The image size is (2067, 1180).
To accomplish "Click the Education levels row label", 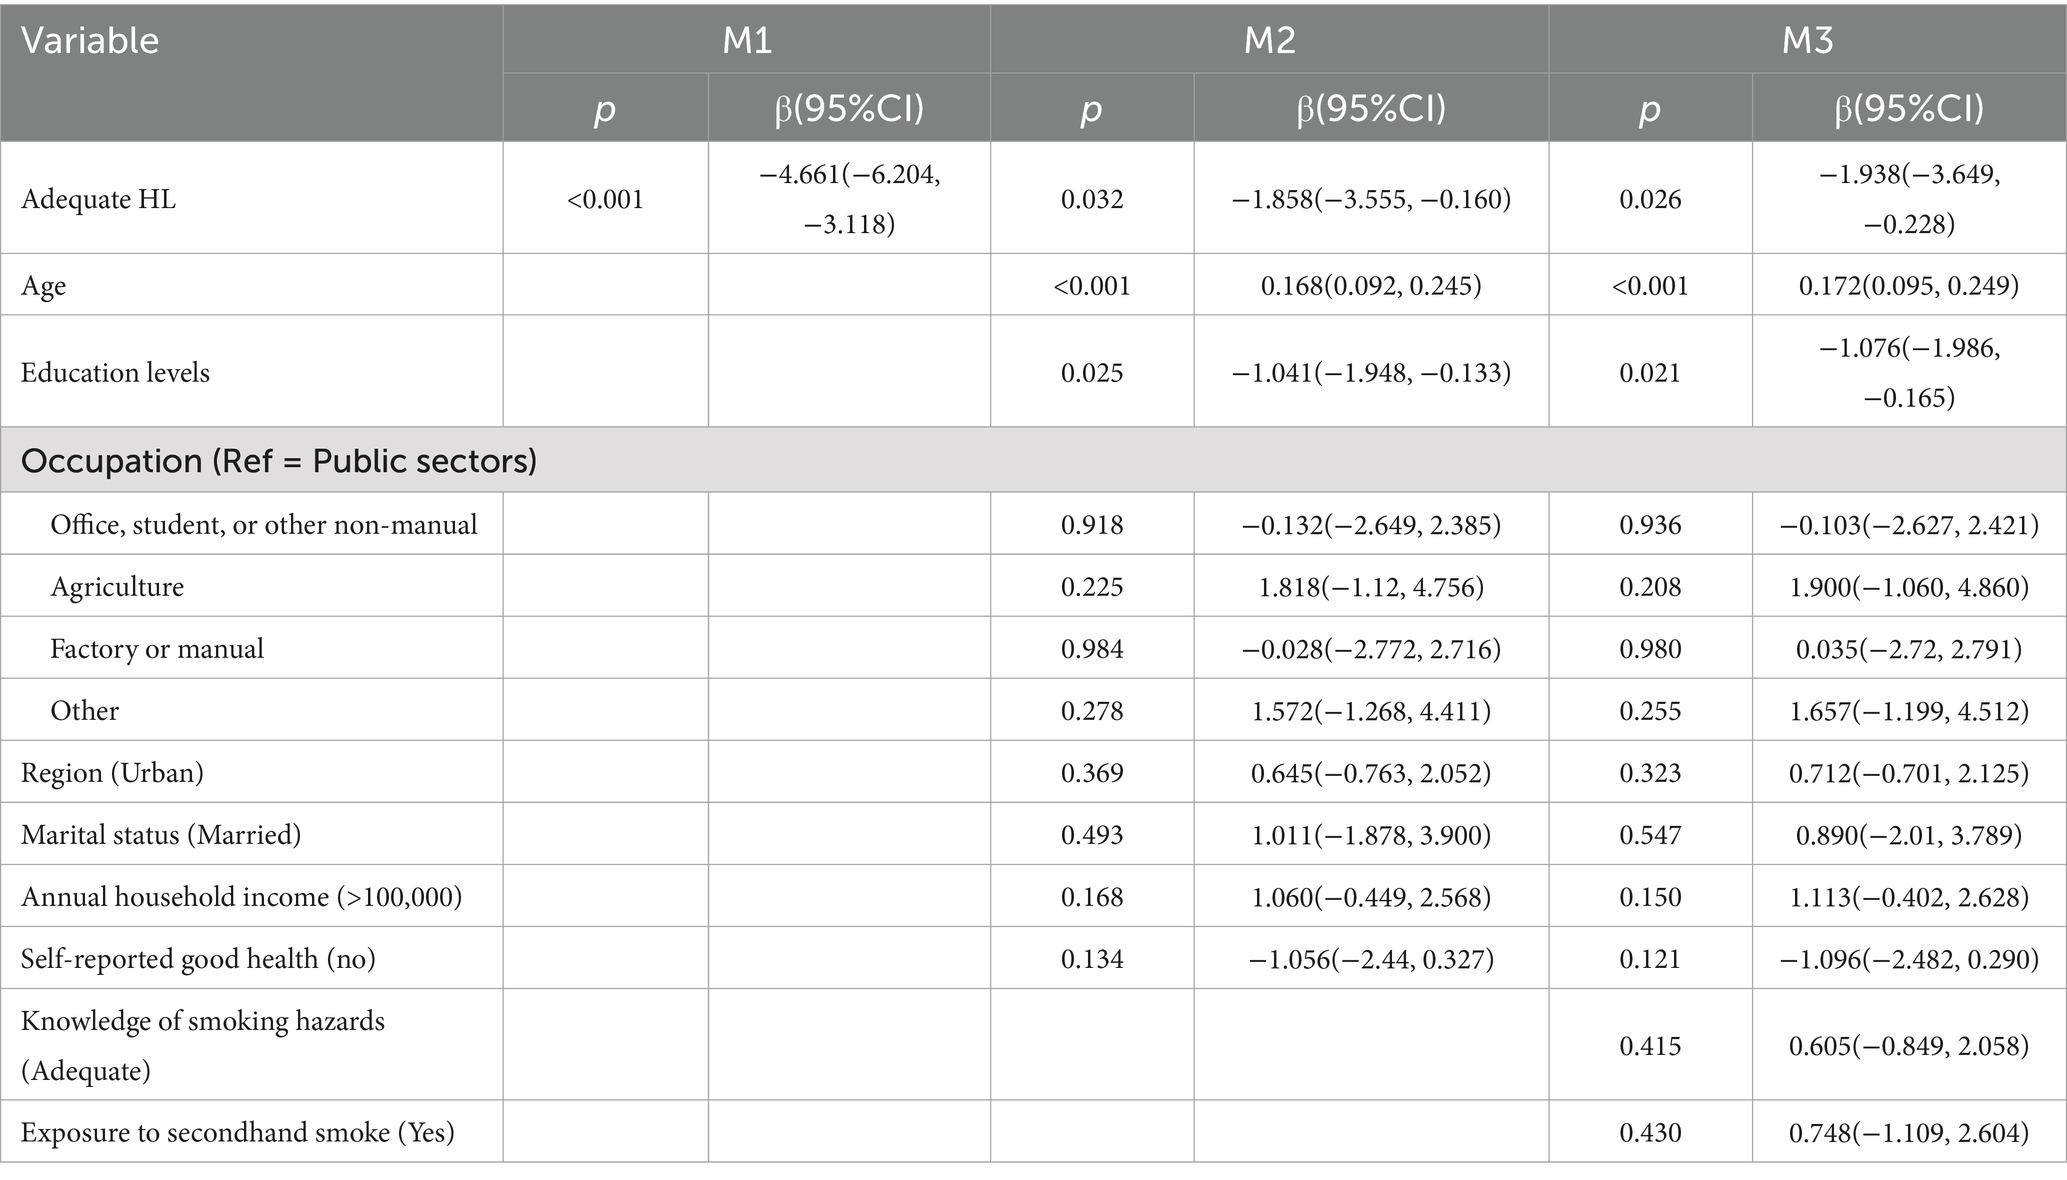I will tap(115, 373).
